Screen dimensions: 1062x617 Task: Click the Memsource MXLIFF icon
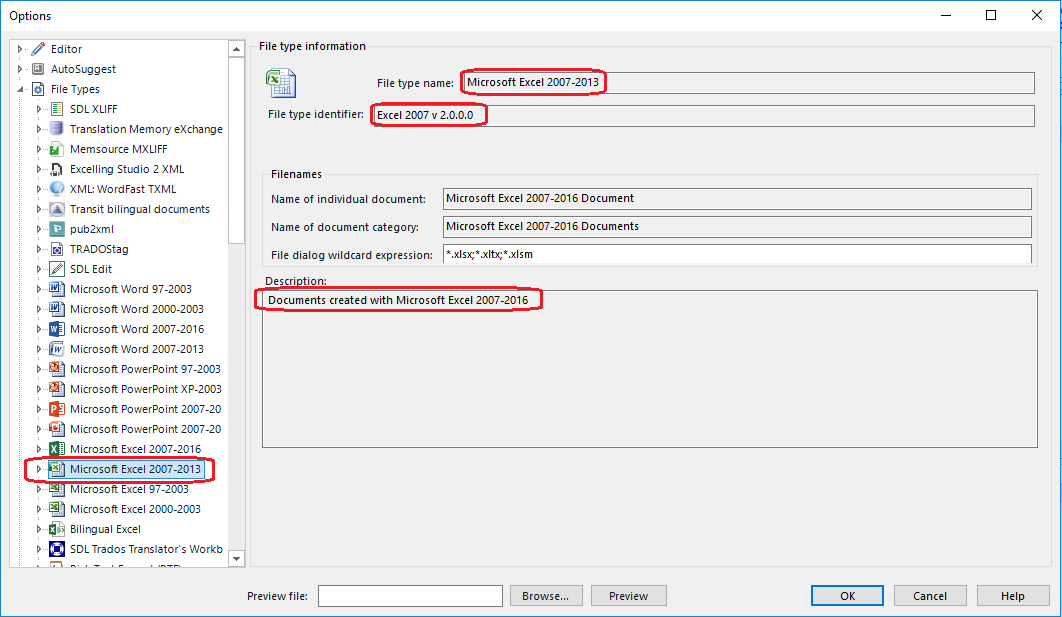point(58,149)
